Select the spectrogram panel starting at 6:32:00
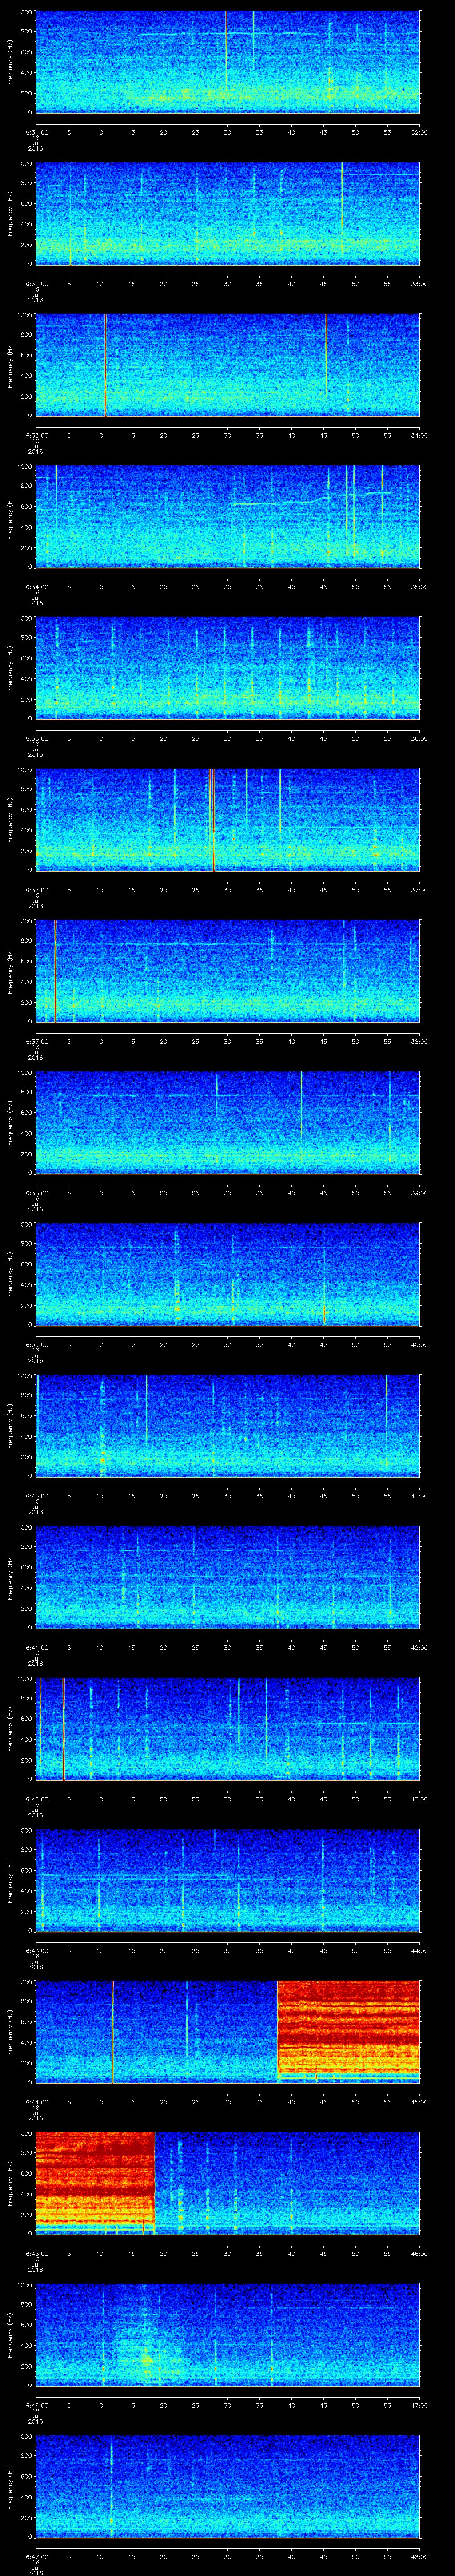 [x=228, y=214]
